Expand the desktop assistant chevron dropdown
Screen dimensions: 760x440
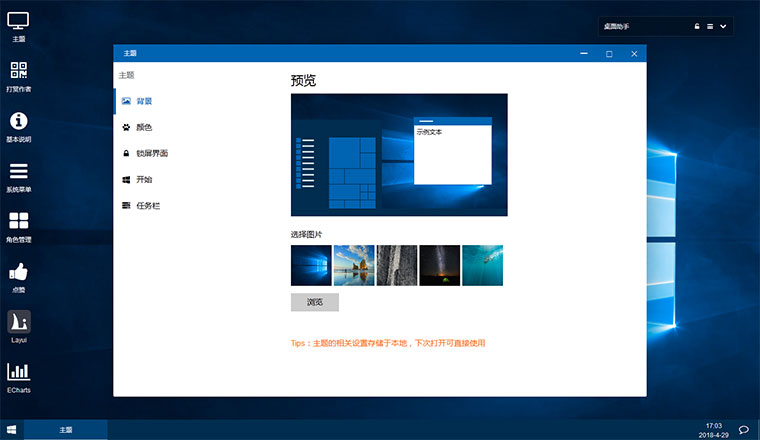click(x=723, y=27)
